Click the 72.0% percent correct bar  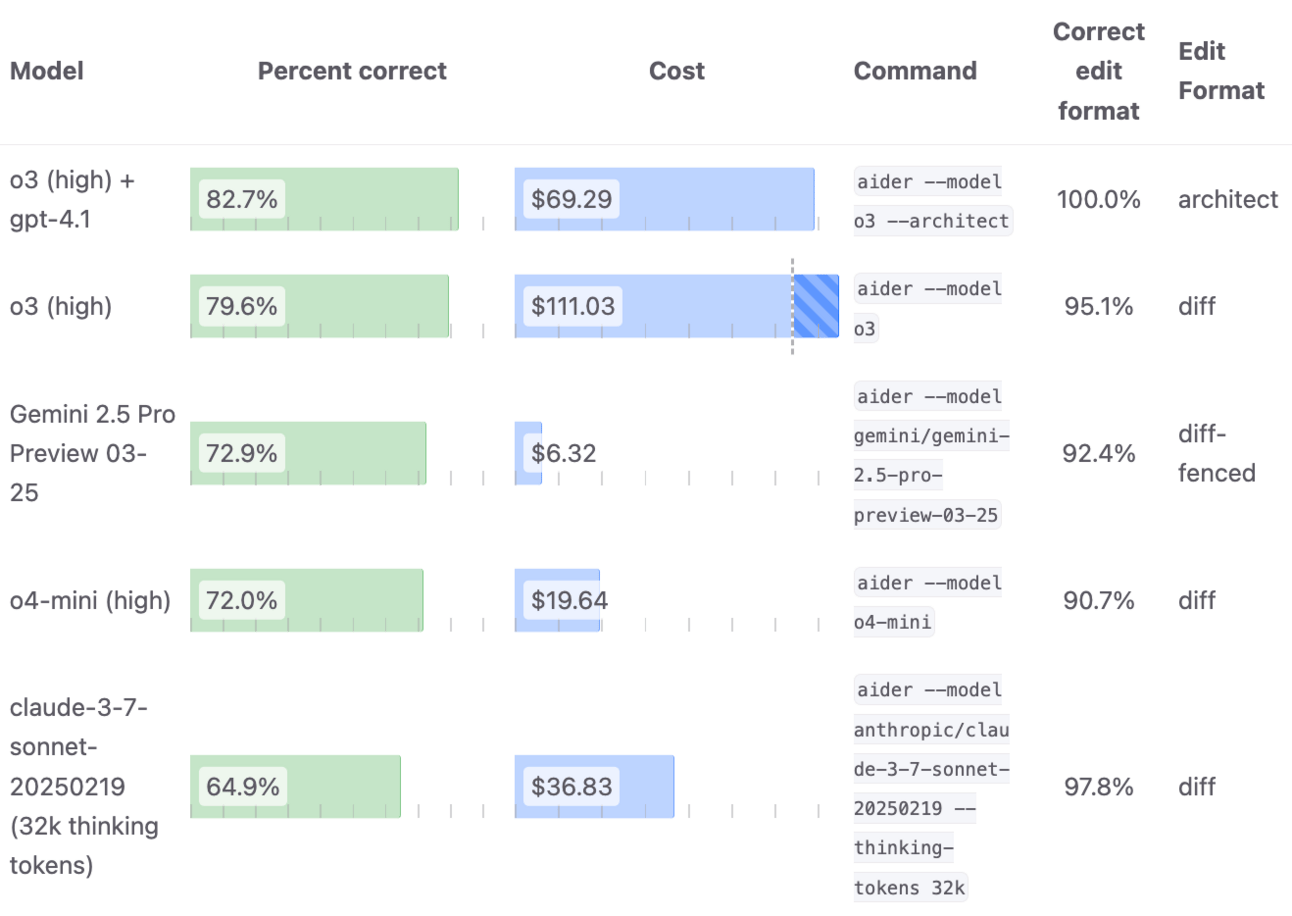306,601
